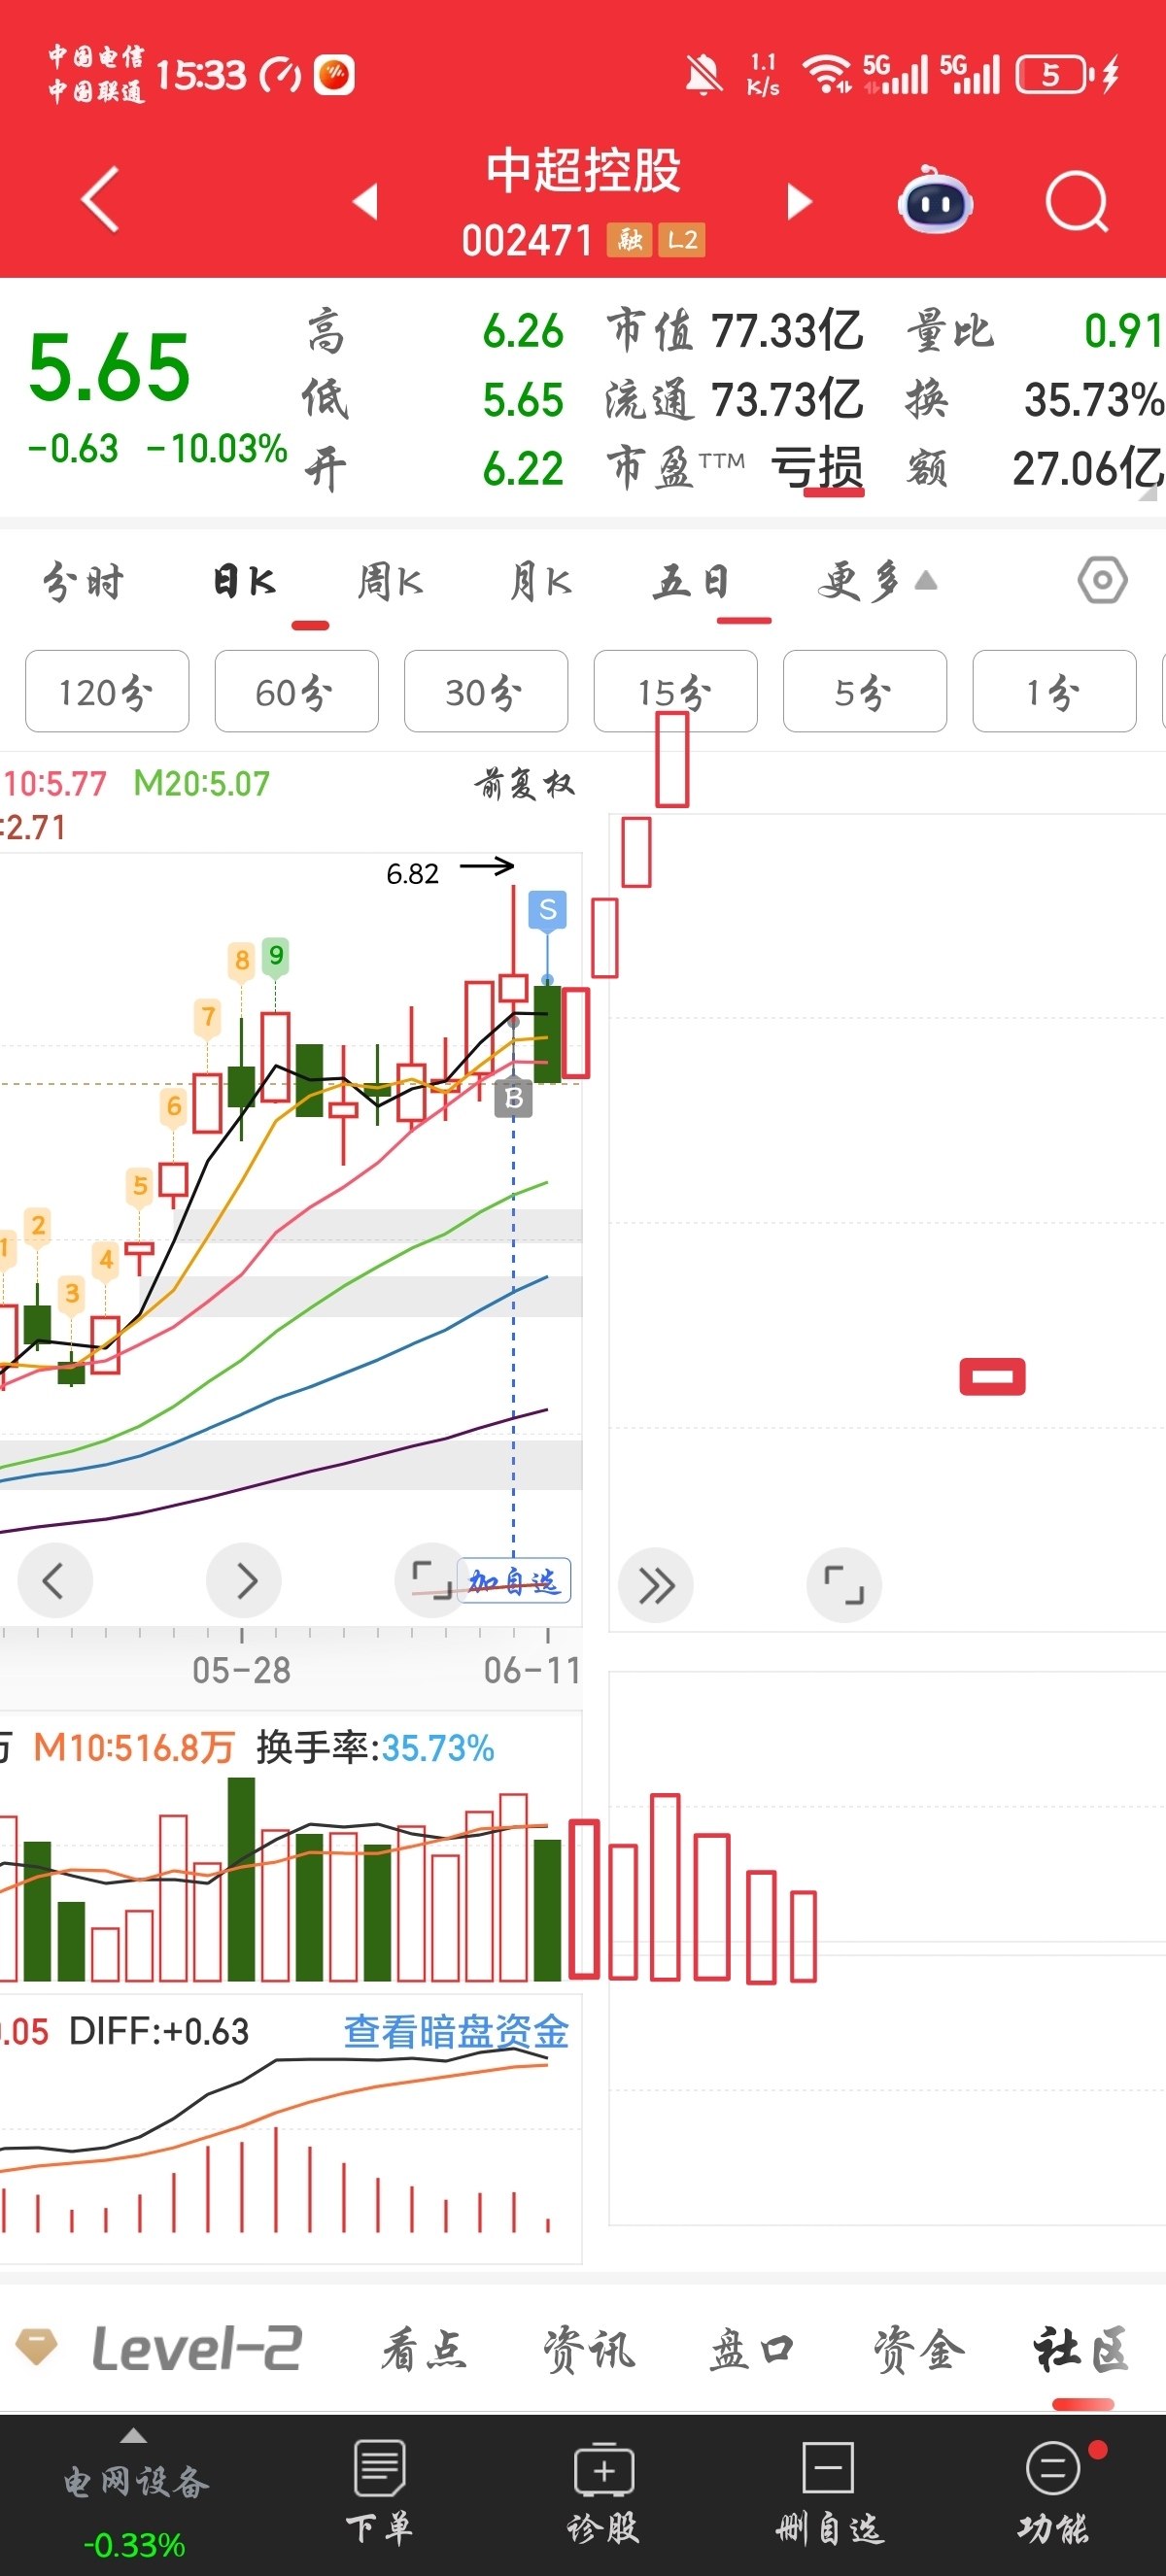Tap 6.82 high price annotation
The width and height of the screenshot is (1166, 2576).
[412, 874]
